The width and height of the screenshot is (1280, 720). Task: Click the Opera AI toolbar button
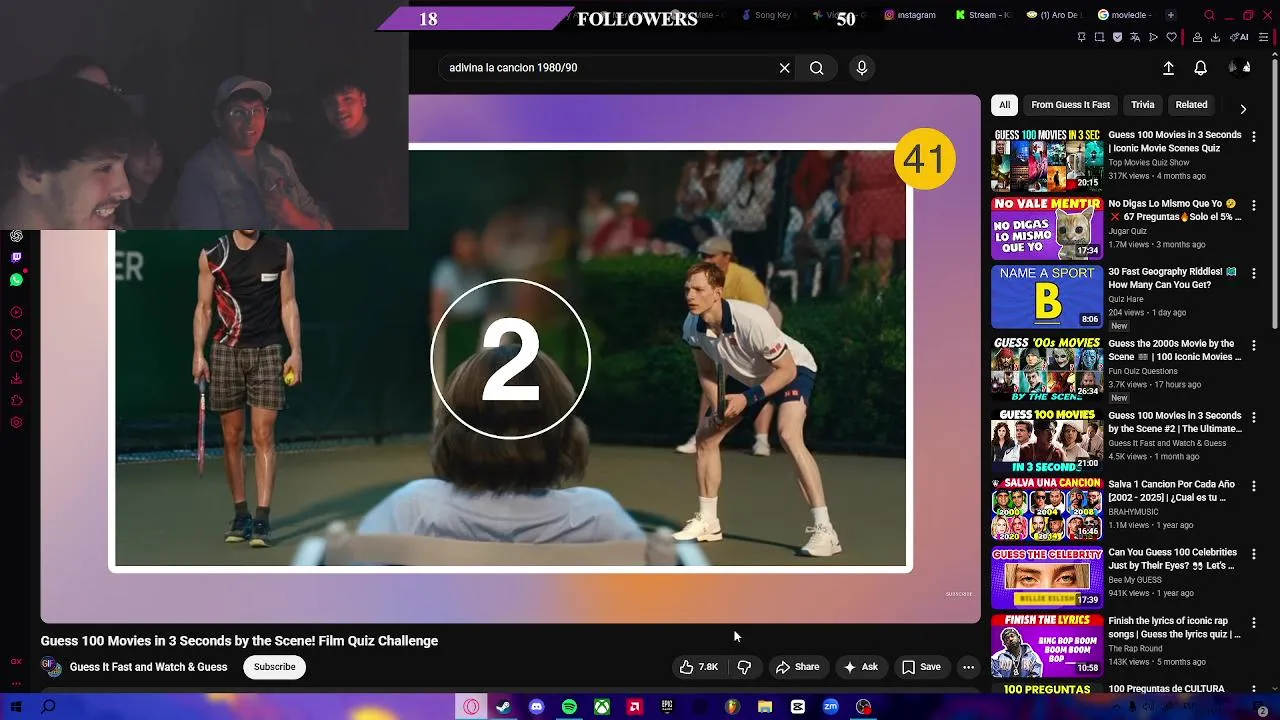click(x=1240, y=38)
